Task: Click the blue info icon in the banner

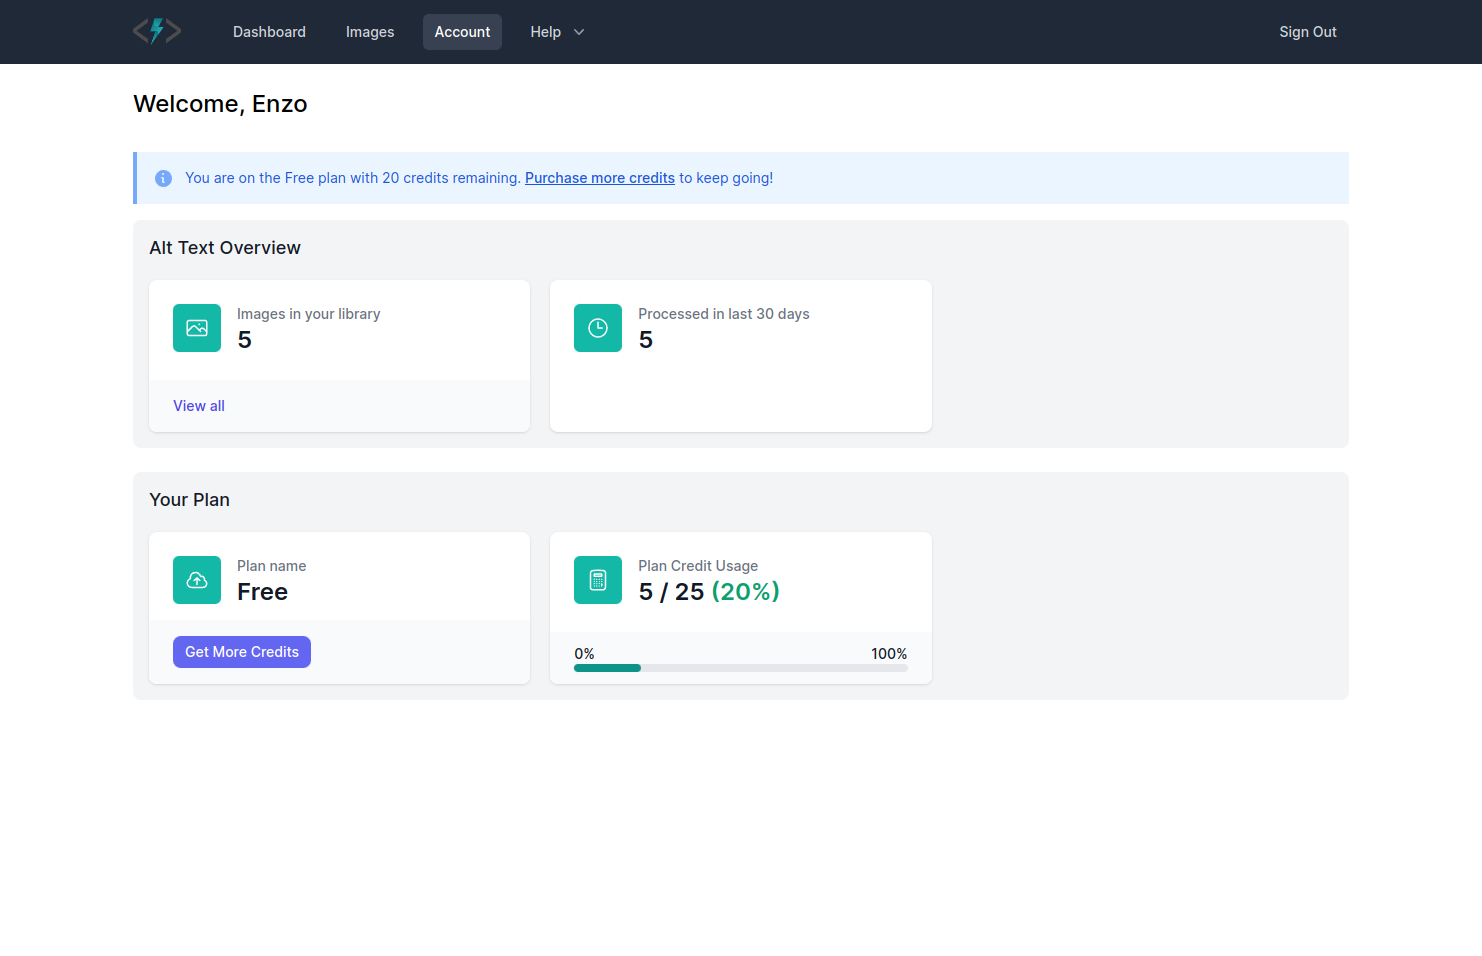Action: [x=163, y=178]
